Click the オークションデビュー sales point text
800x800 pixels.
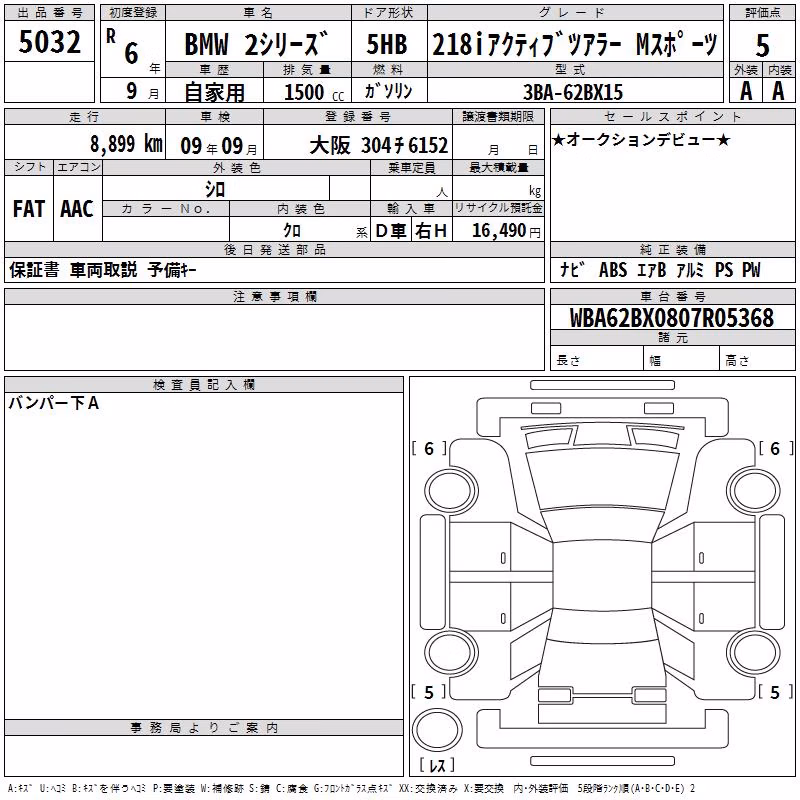tap(641, 140)
